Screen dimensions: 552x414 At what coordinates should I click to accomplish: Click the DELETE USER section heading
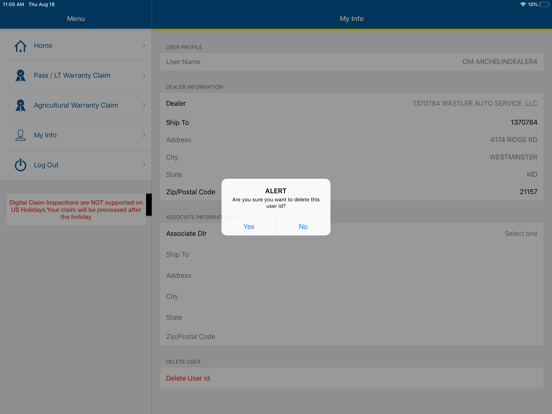[183, 362]
